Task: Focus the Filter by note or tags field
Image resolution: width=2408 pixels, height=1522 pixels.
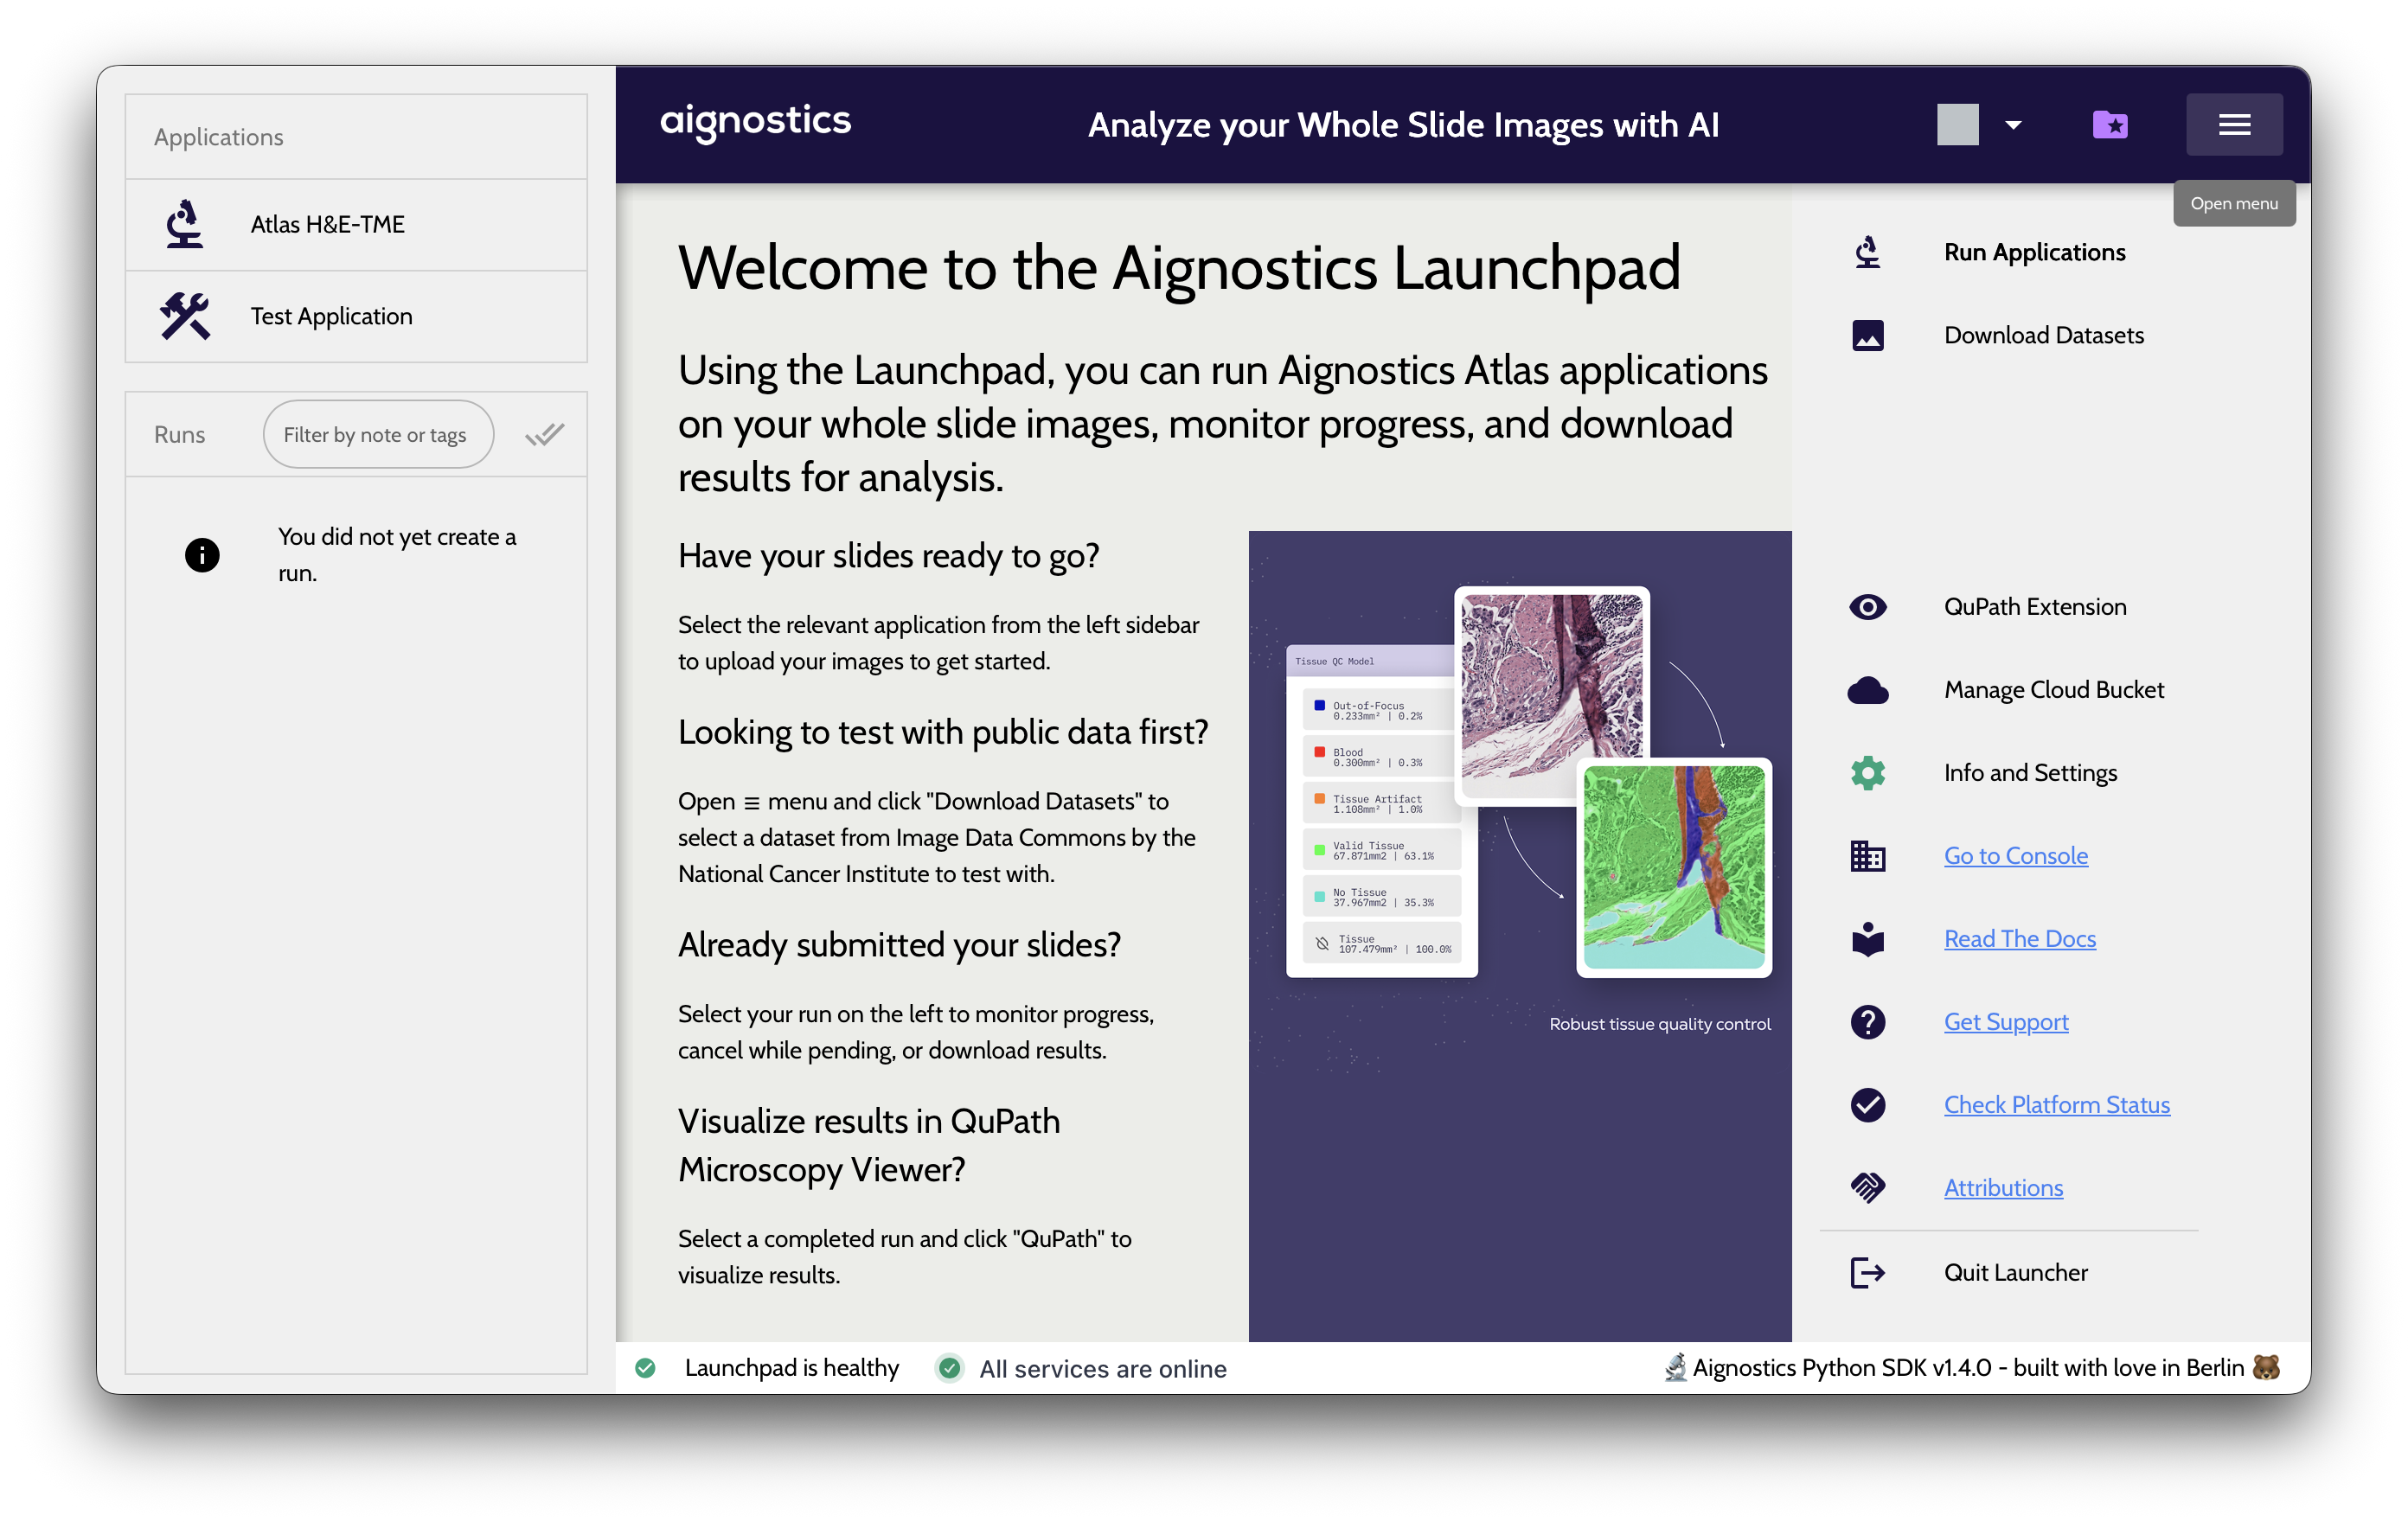Action: point(378,435)
